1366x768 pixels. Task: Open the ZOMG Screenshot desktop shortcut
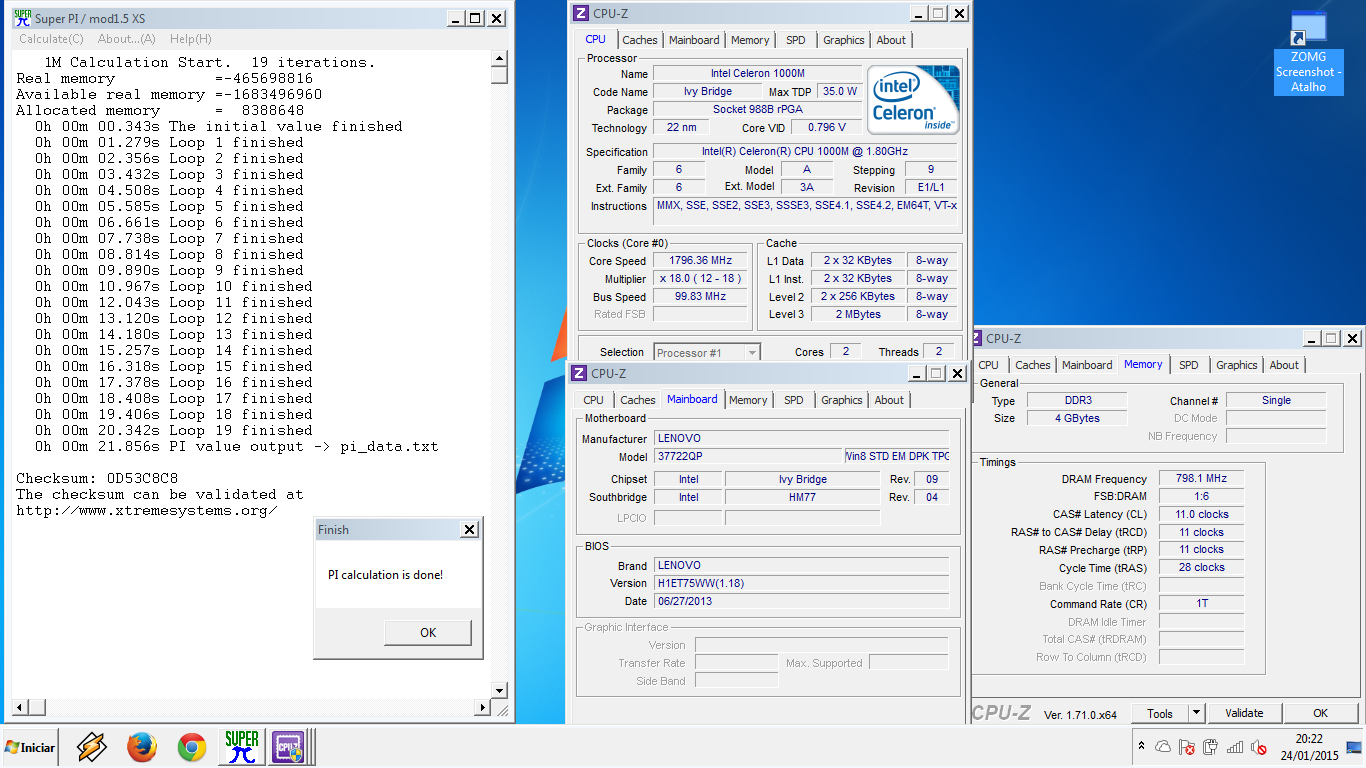1308,53
